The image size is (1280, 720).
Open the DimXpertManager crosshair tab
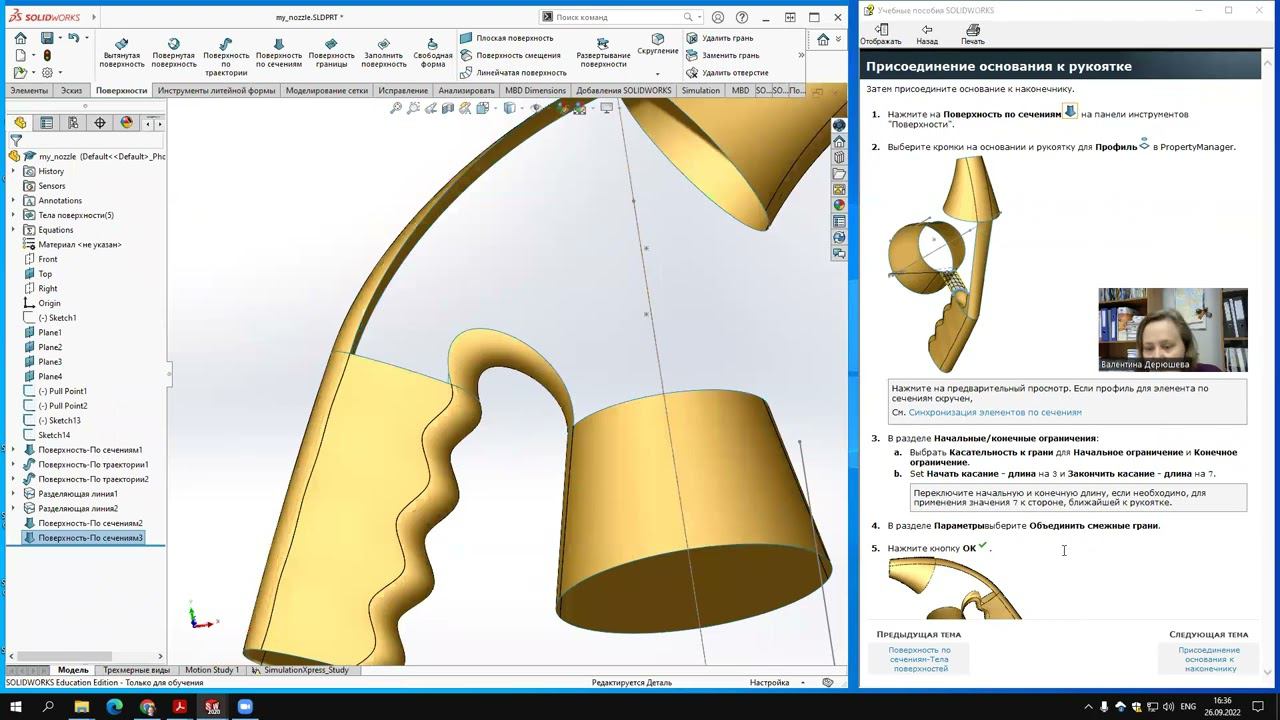click(x=99, y=123)
